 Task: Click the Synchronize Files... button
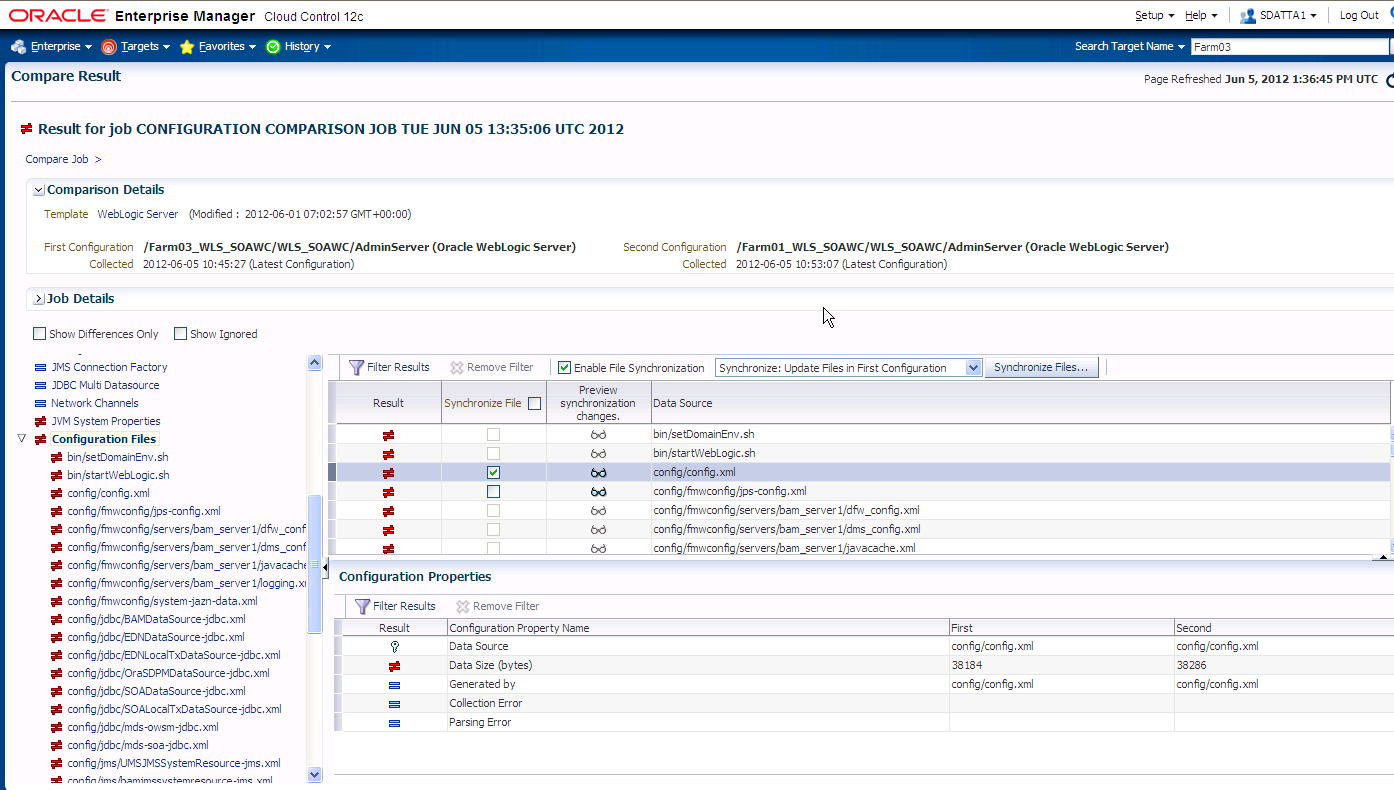pos(1041,367)
